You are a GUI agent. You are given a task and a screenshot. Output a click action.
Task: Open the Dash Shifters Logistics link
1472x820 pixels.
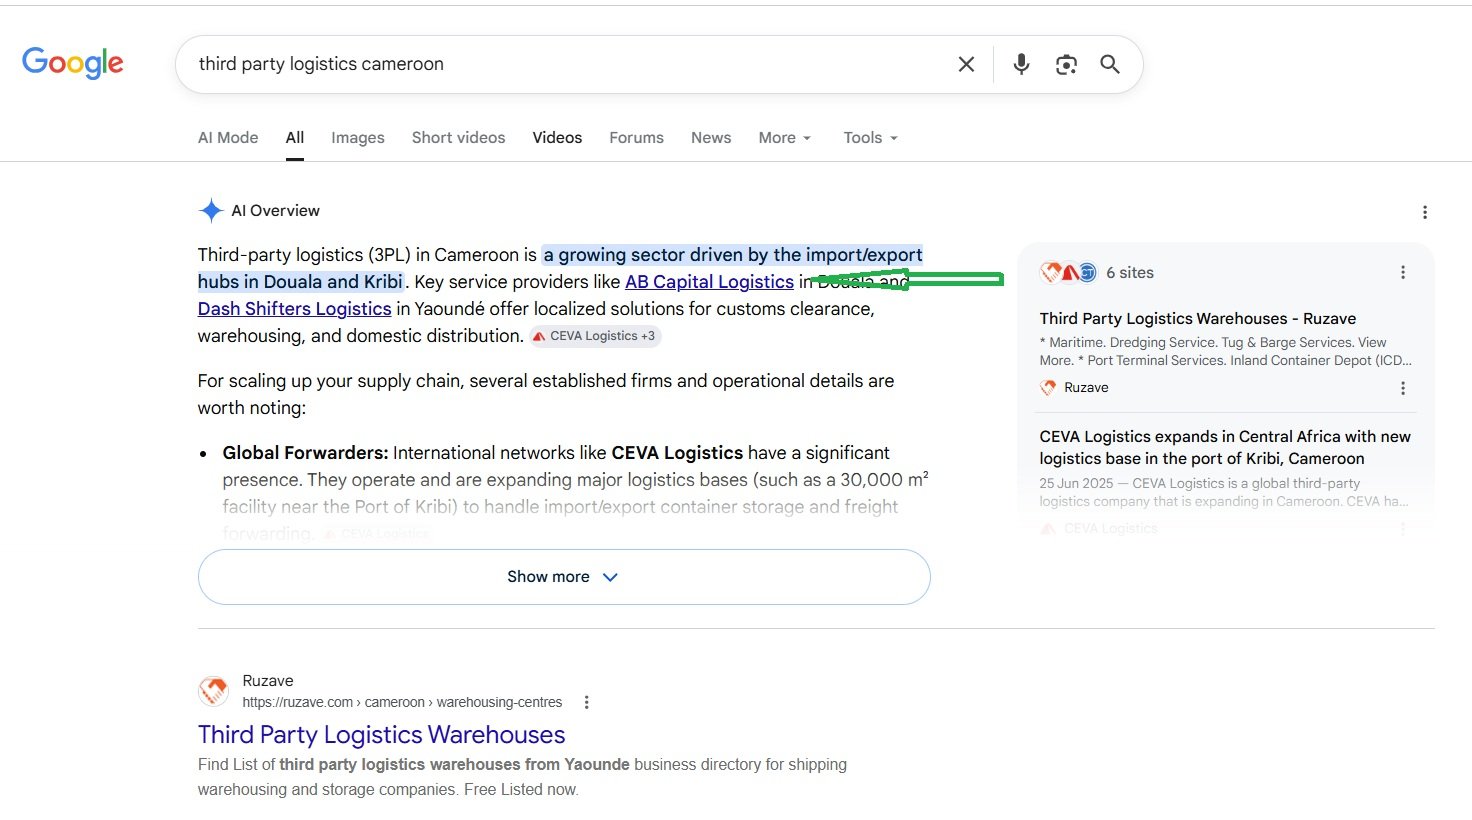[294, 309]
